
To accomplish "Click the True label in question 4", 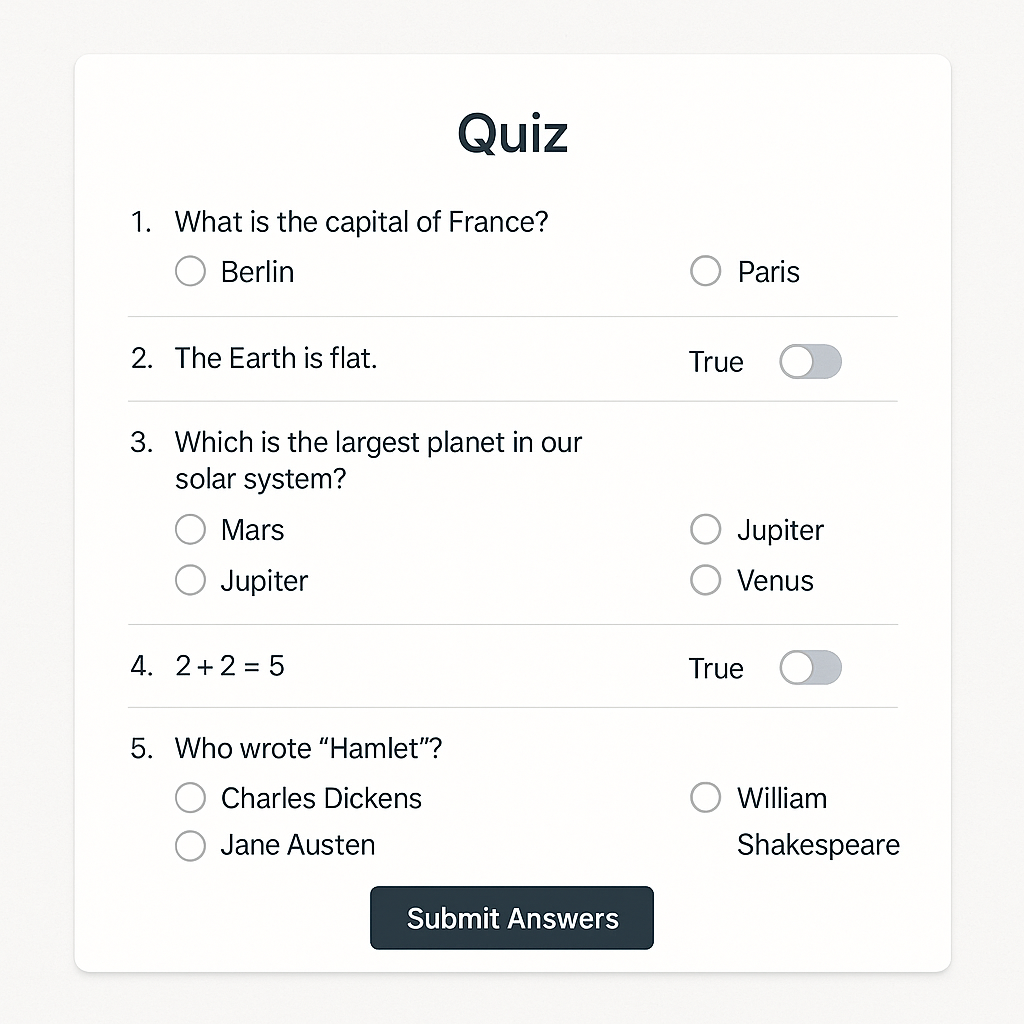I will point(716,668).
